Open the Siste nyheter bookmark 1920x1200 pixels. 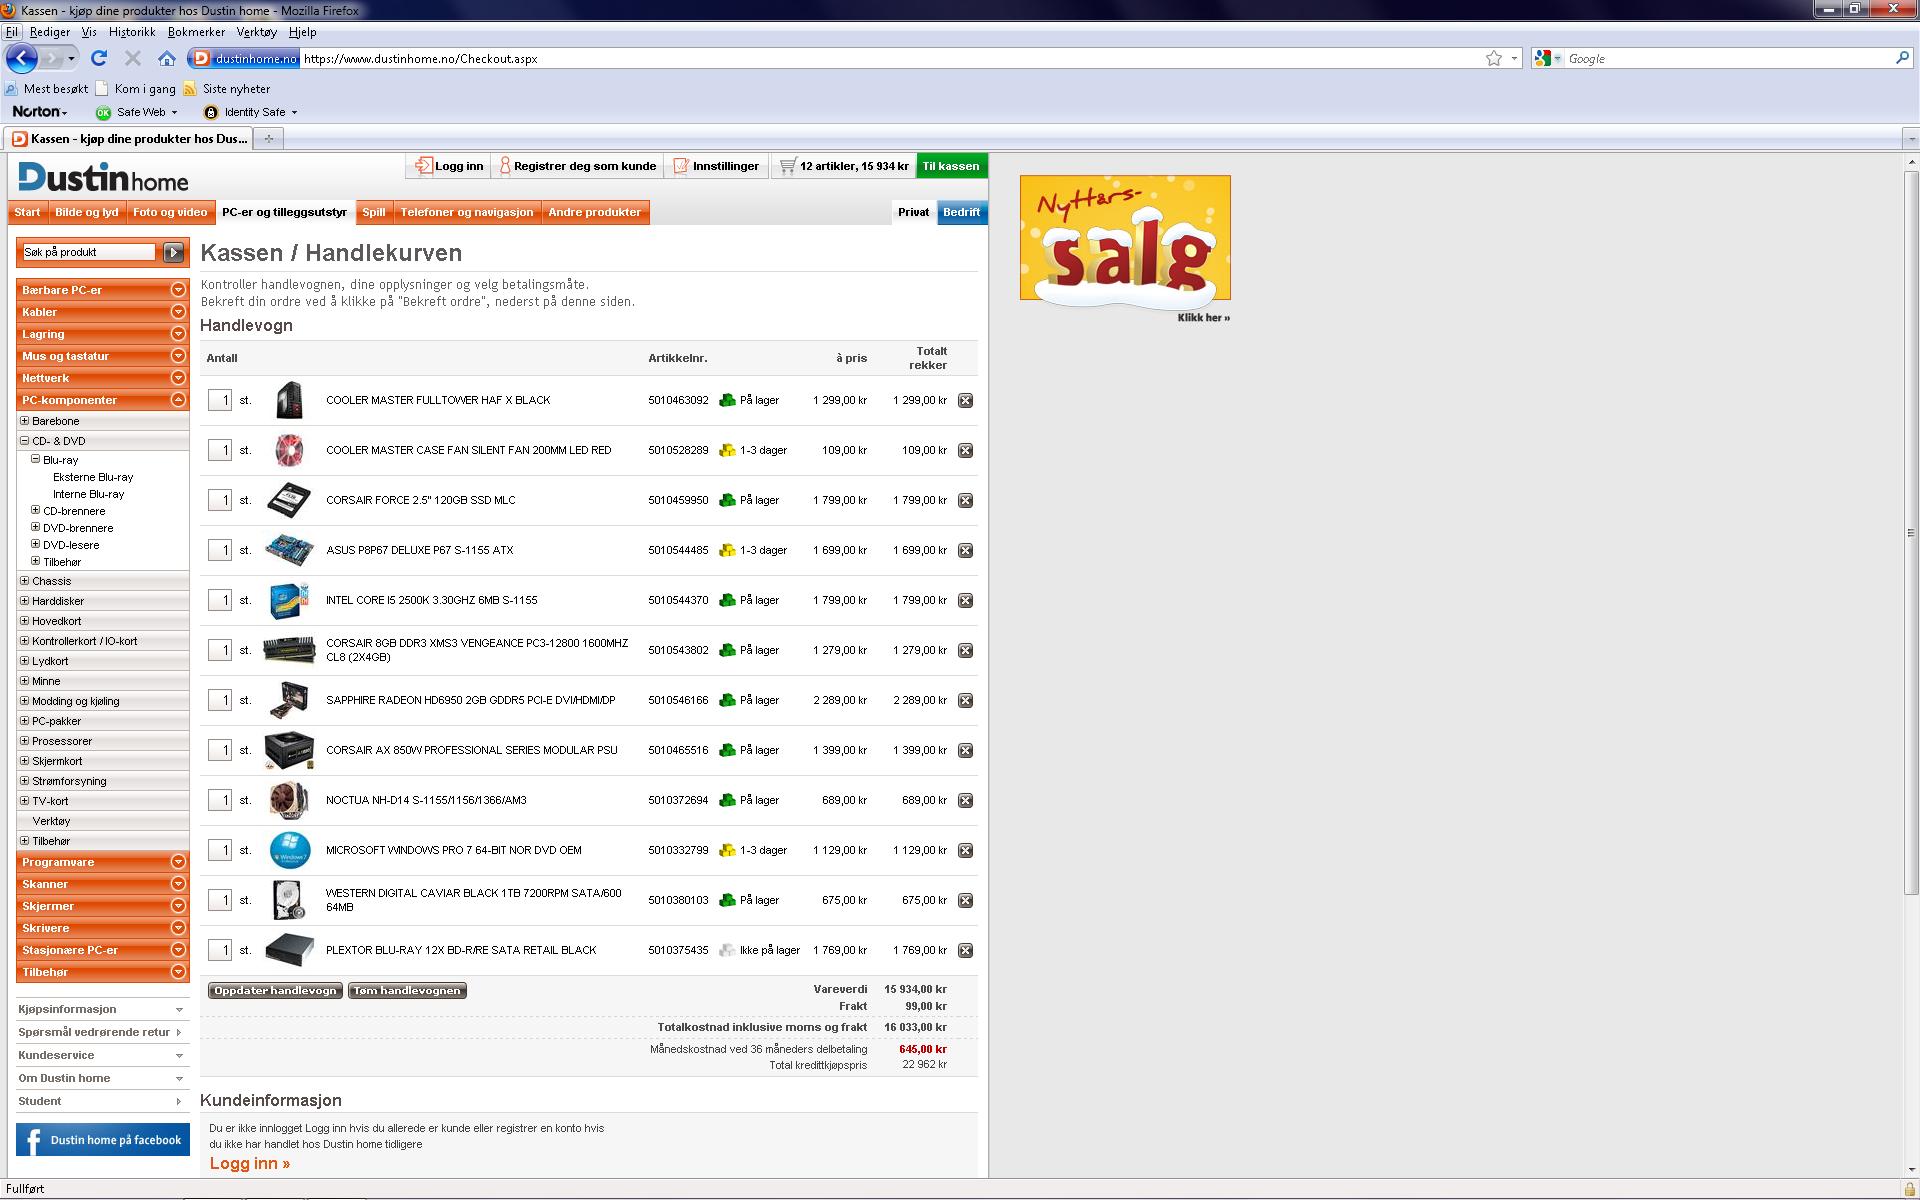227,88
